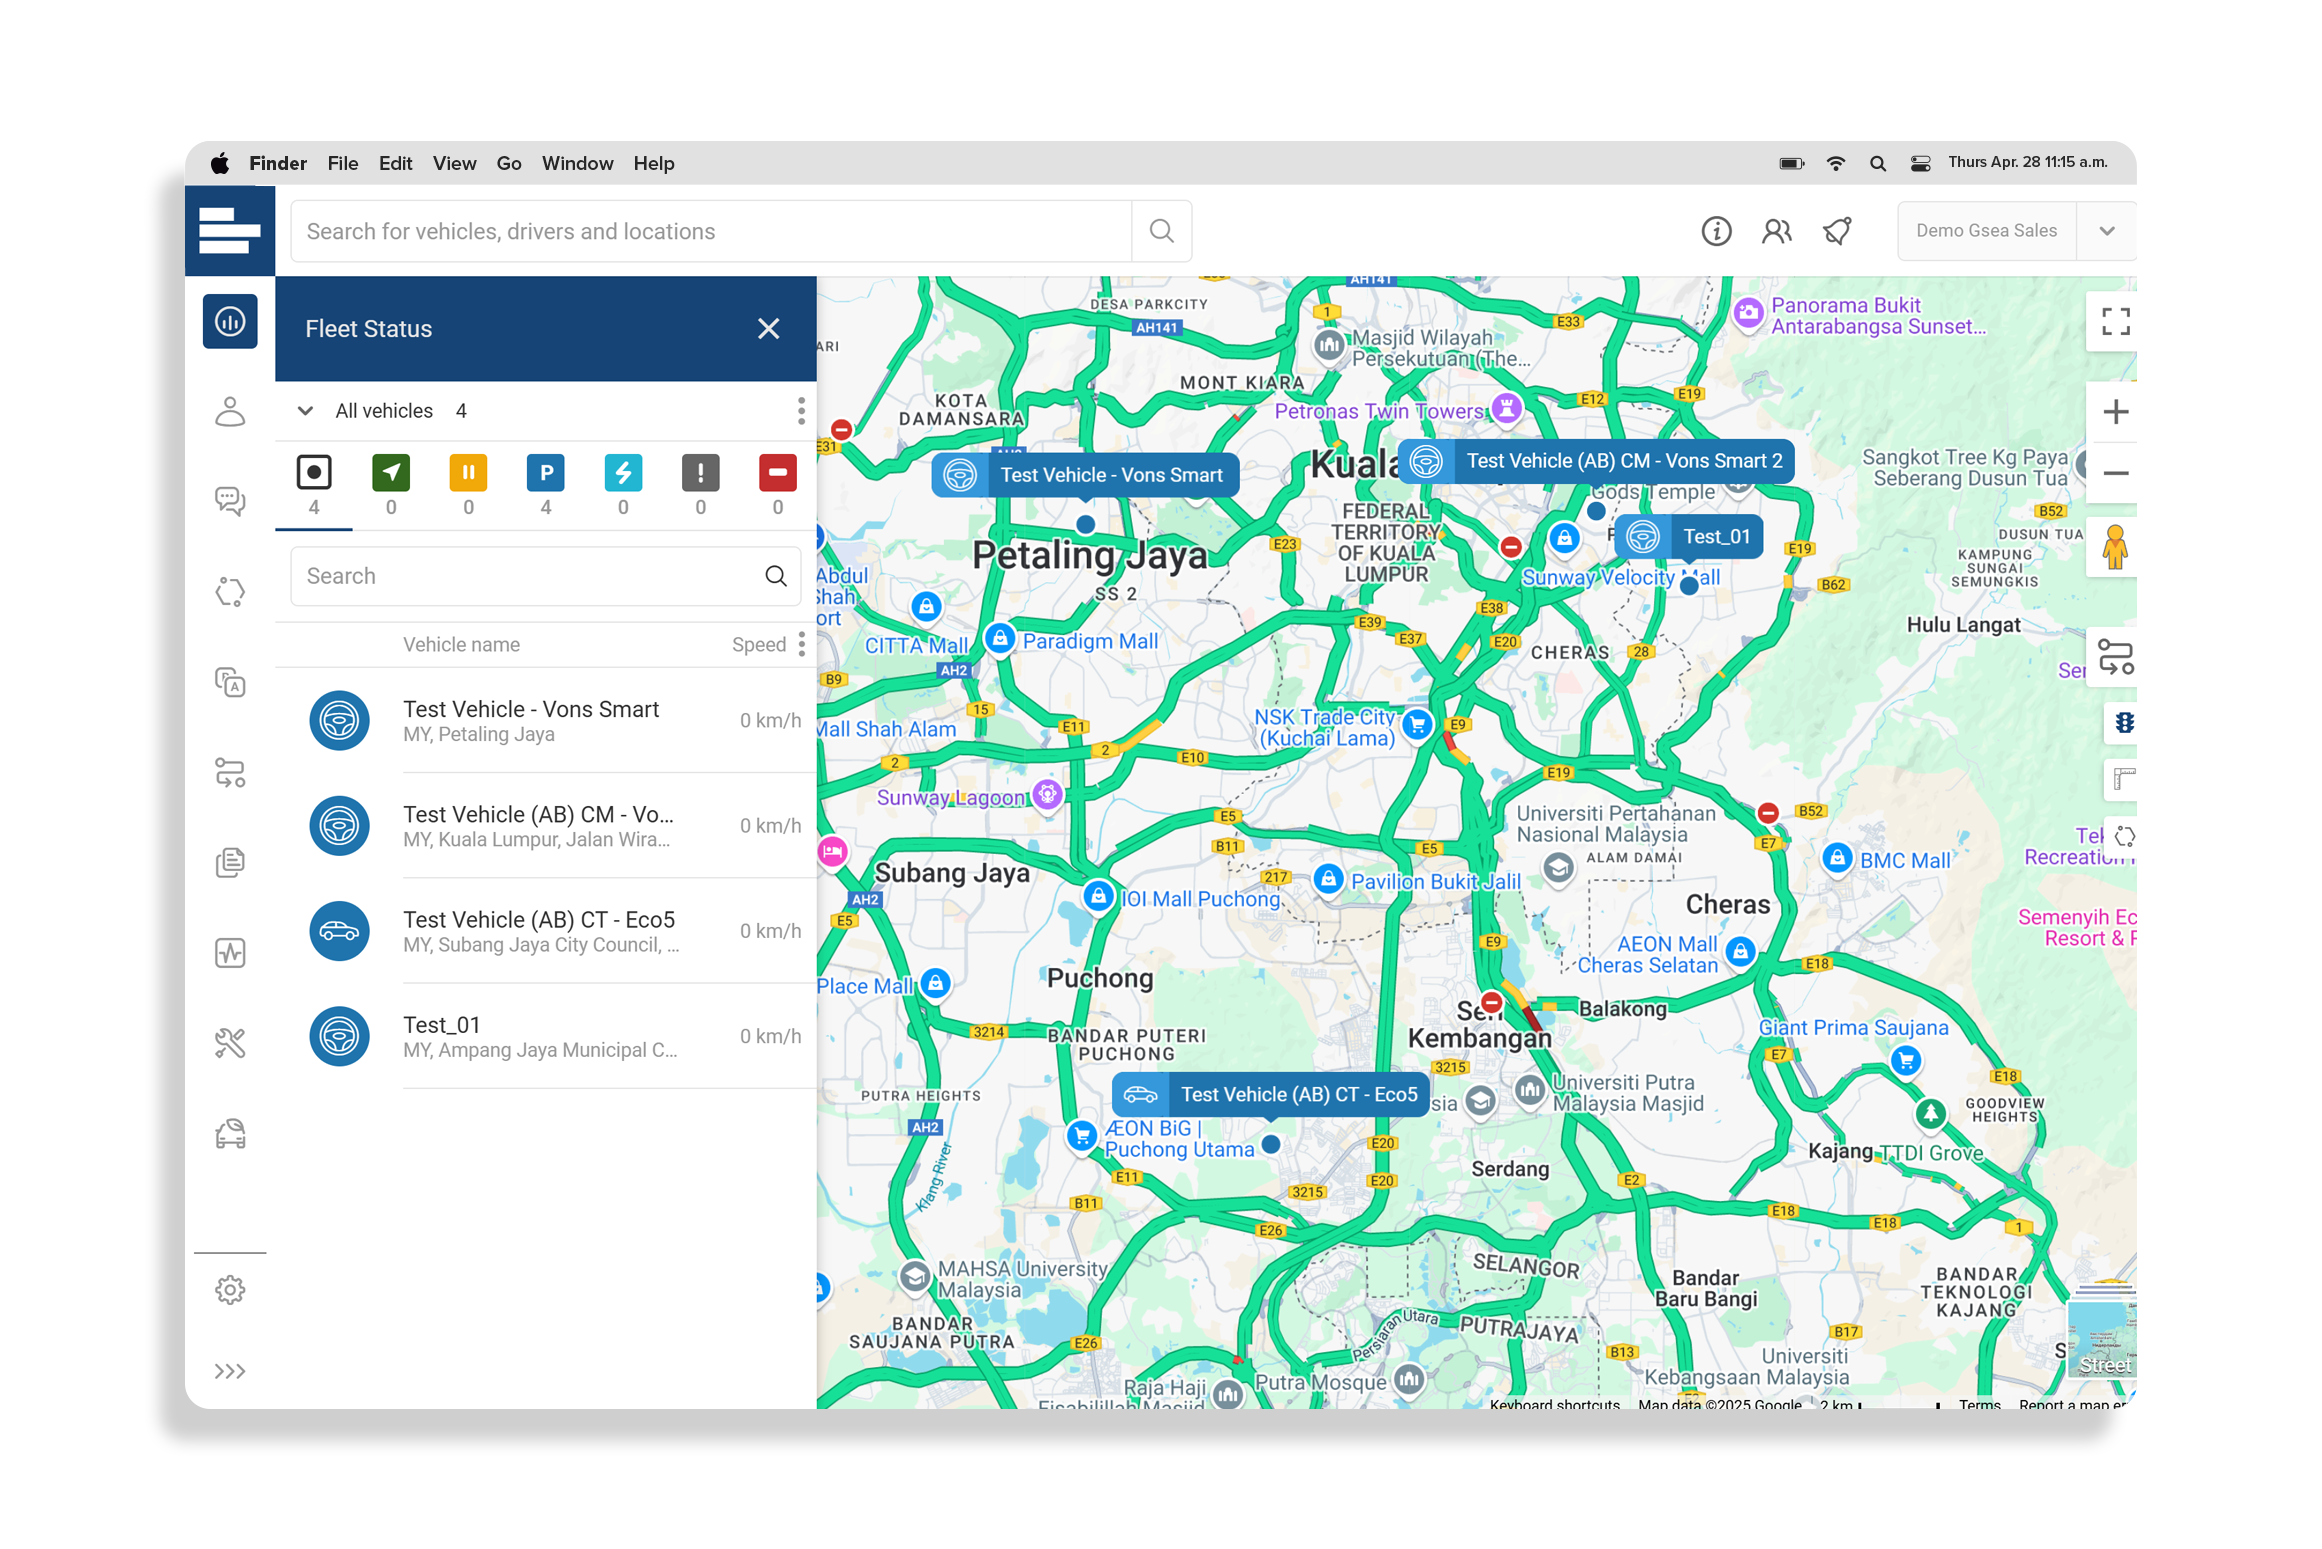Open the Fleet Status dashboard sidebar icon

coord(230,321)
